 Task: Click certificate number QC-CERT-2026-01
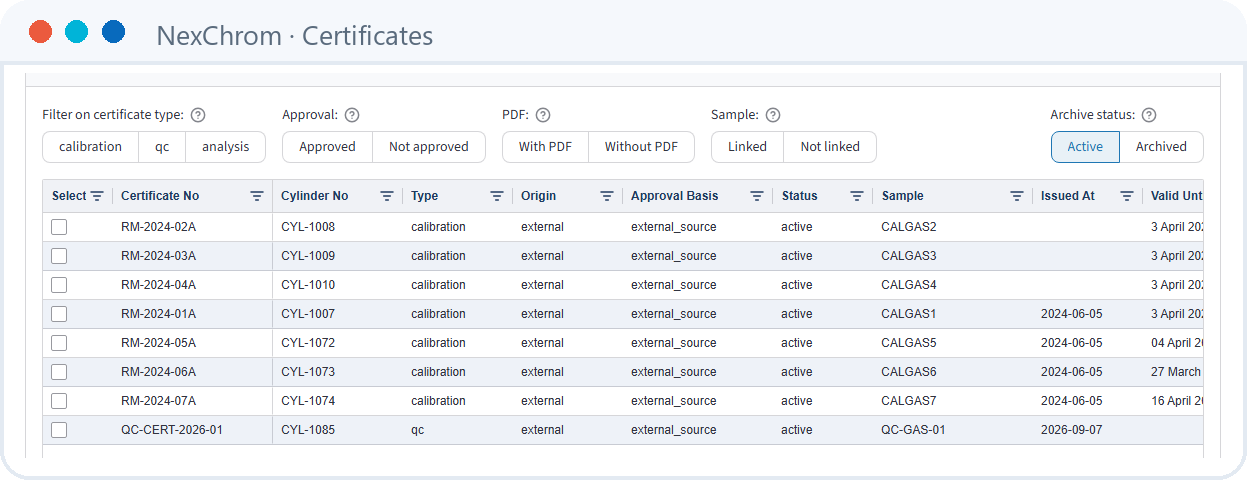(x=171, y=430)
